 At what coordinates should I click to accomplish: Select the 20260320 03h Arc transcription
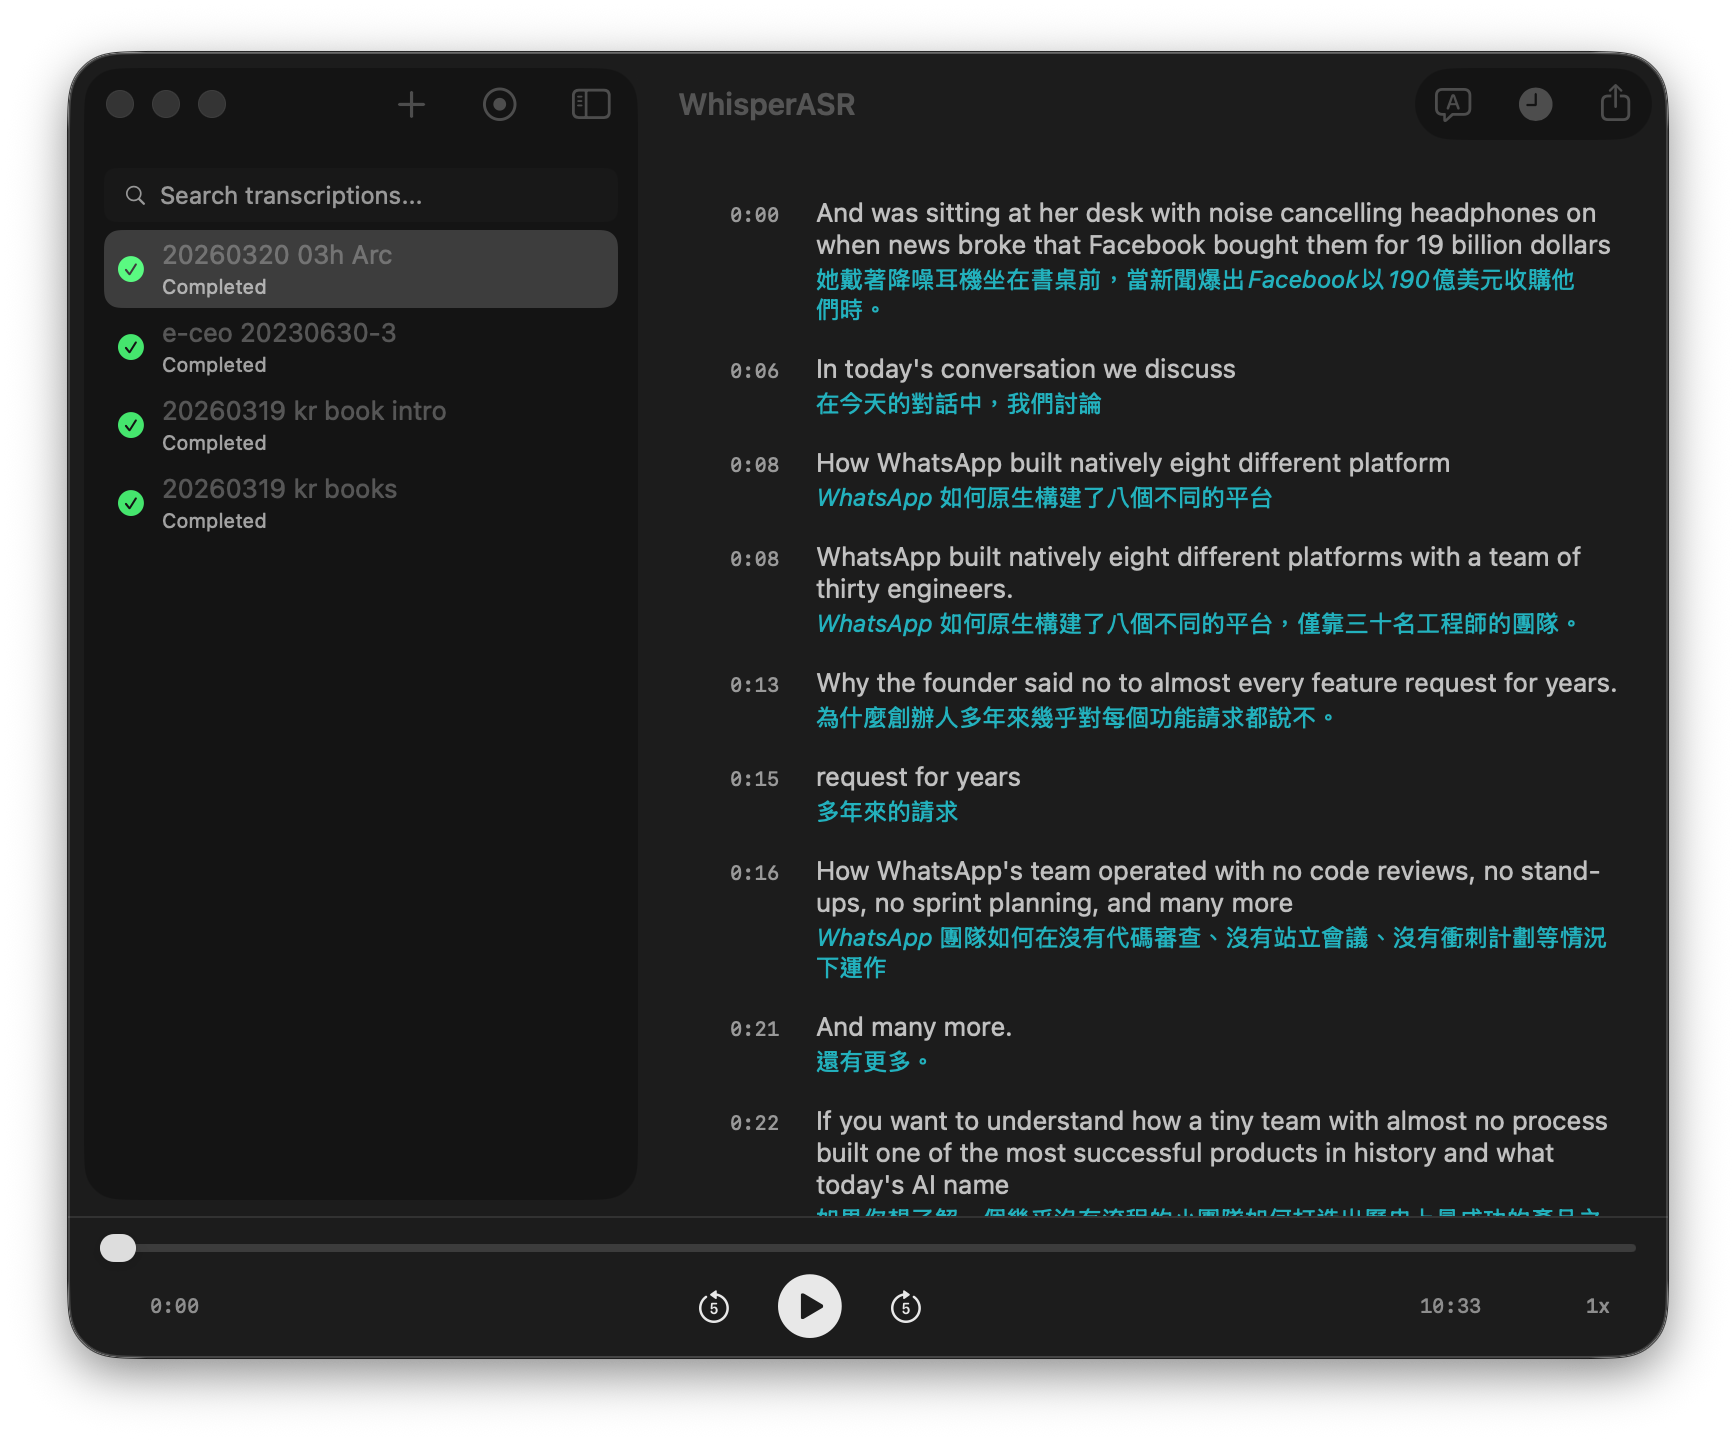click(360, 269)
